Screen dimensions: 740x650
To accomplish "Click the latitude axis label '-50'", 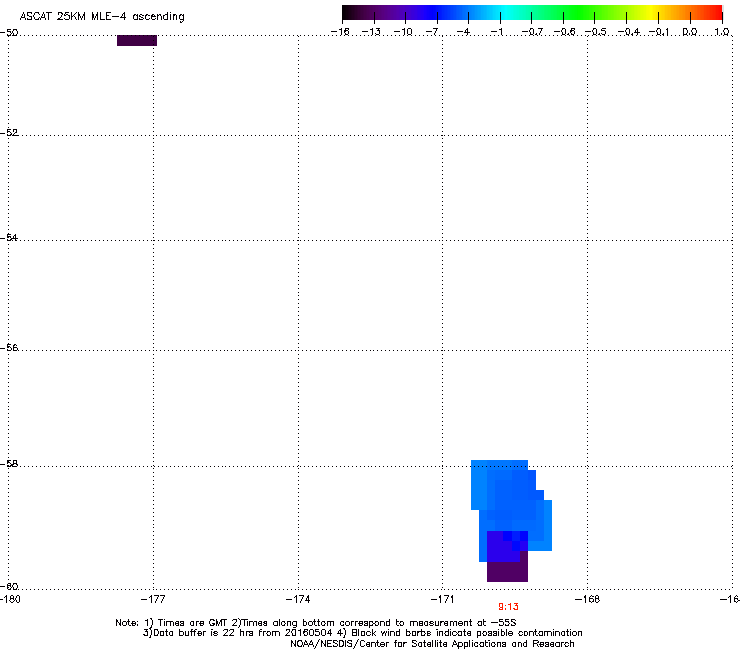I will pos(9,33).
